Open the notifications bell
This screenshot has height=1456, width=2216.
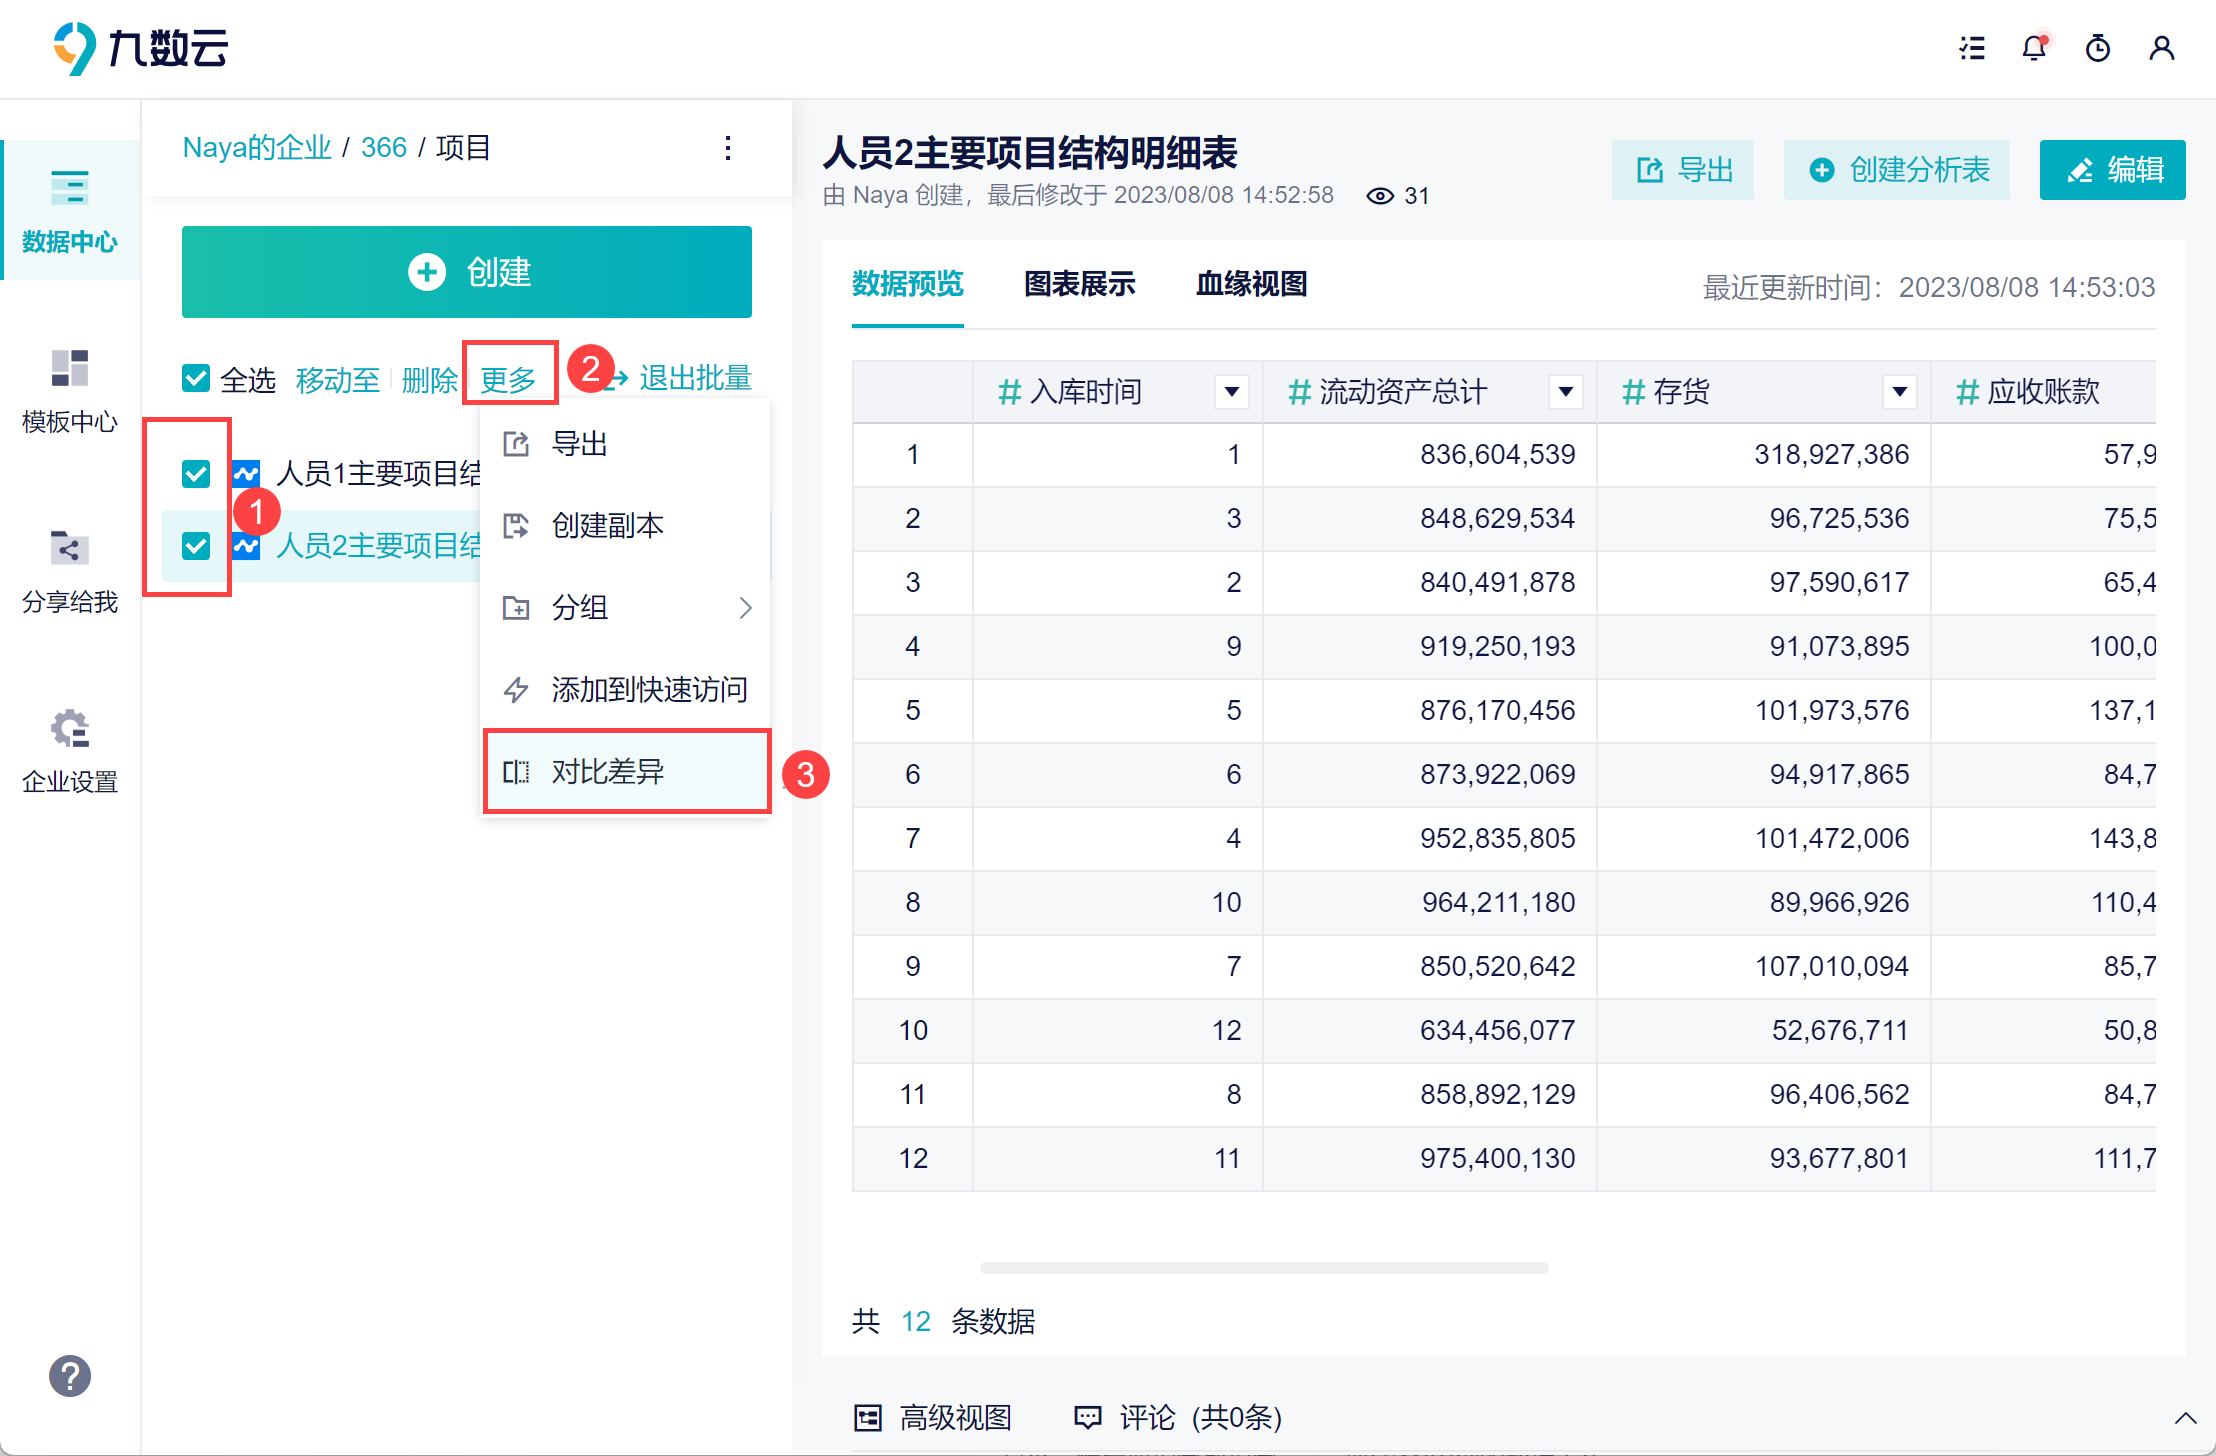click(2035, 48)
